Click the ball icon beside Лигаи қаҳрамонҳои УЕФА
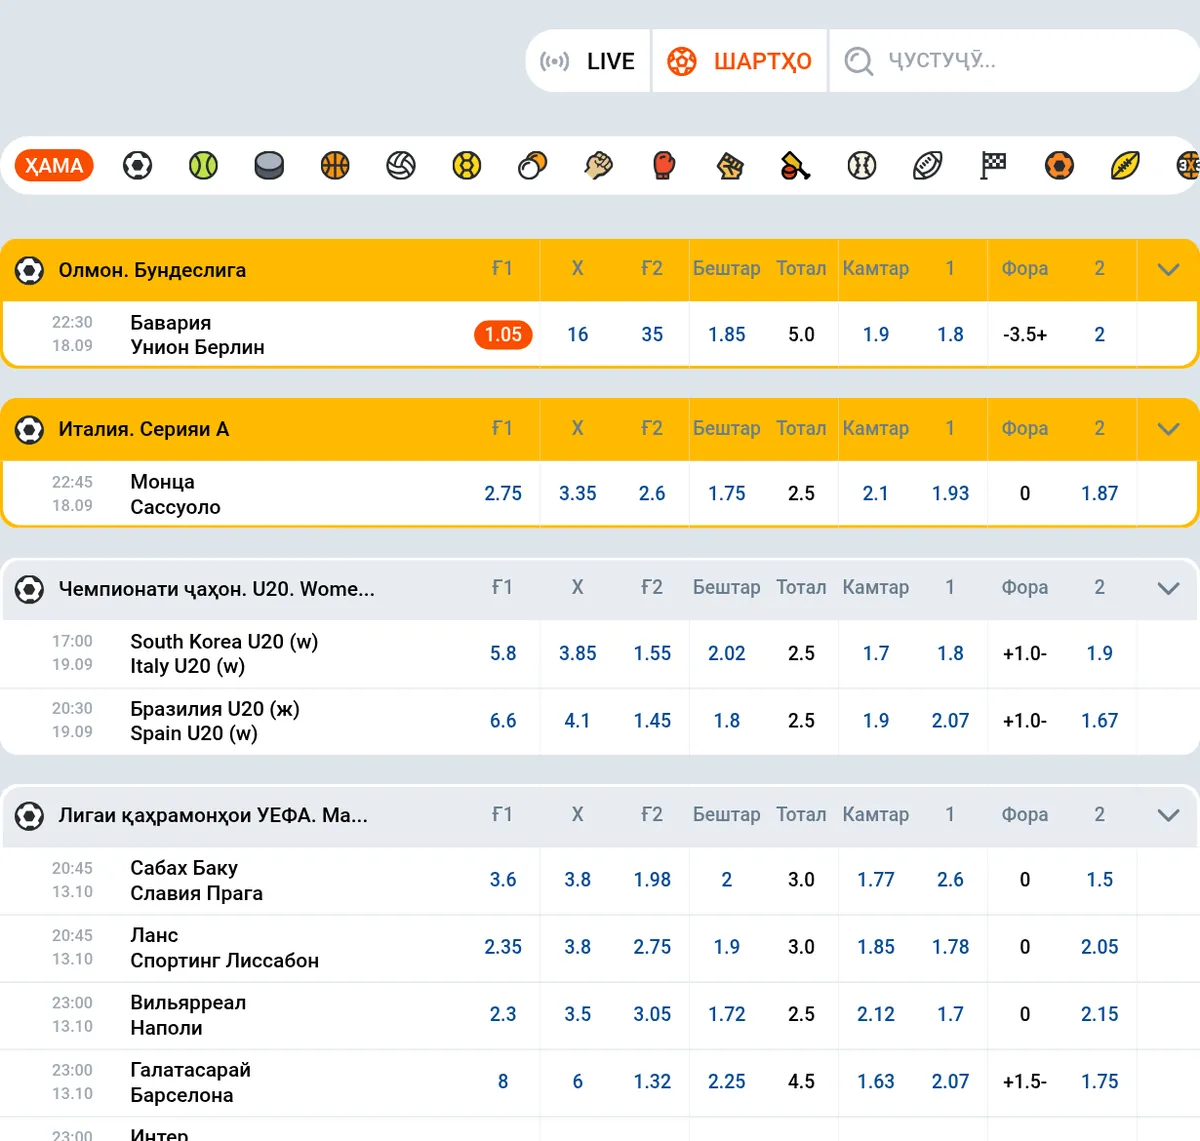Screen dimensions: 1200x1141 tap(30, 816)
